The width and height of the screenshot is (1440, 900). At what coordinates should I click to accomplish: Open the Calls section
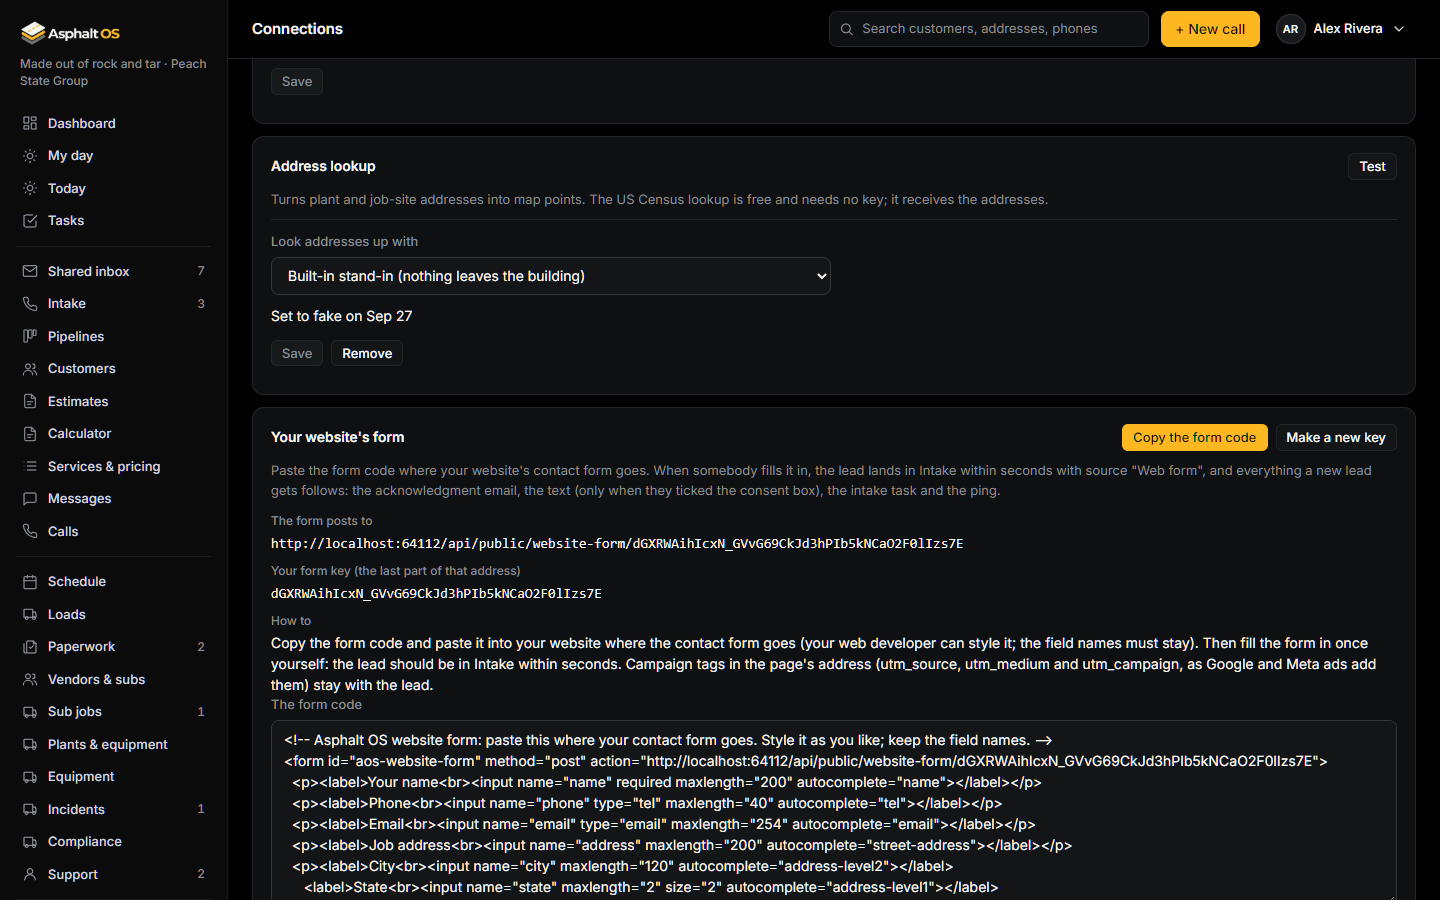coord(114,531)
